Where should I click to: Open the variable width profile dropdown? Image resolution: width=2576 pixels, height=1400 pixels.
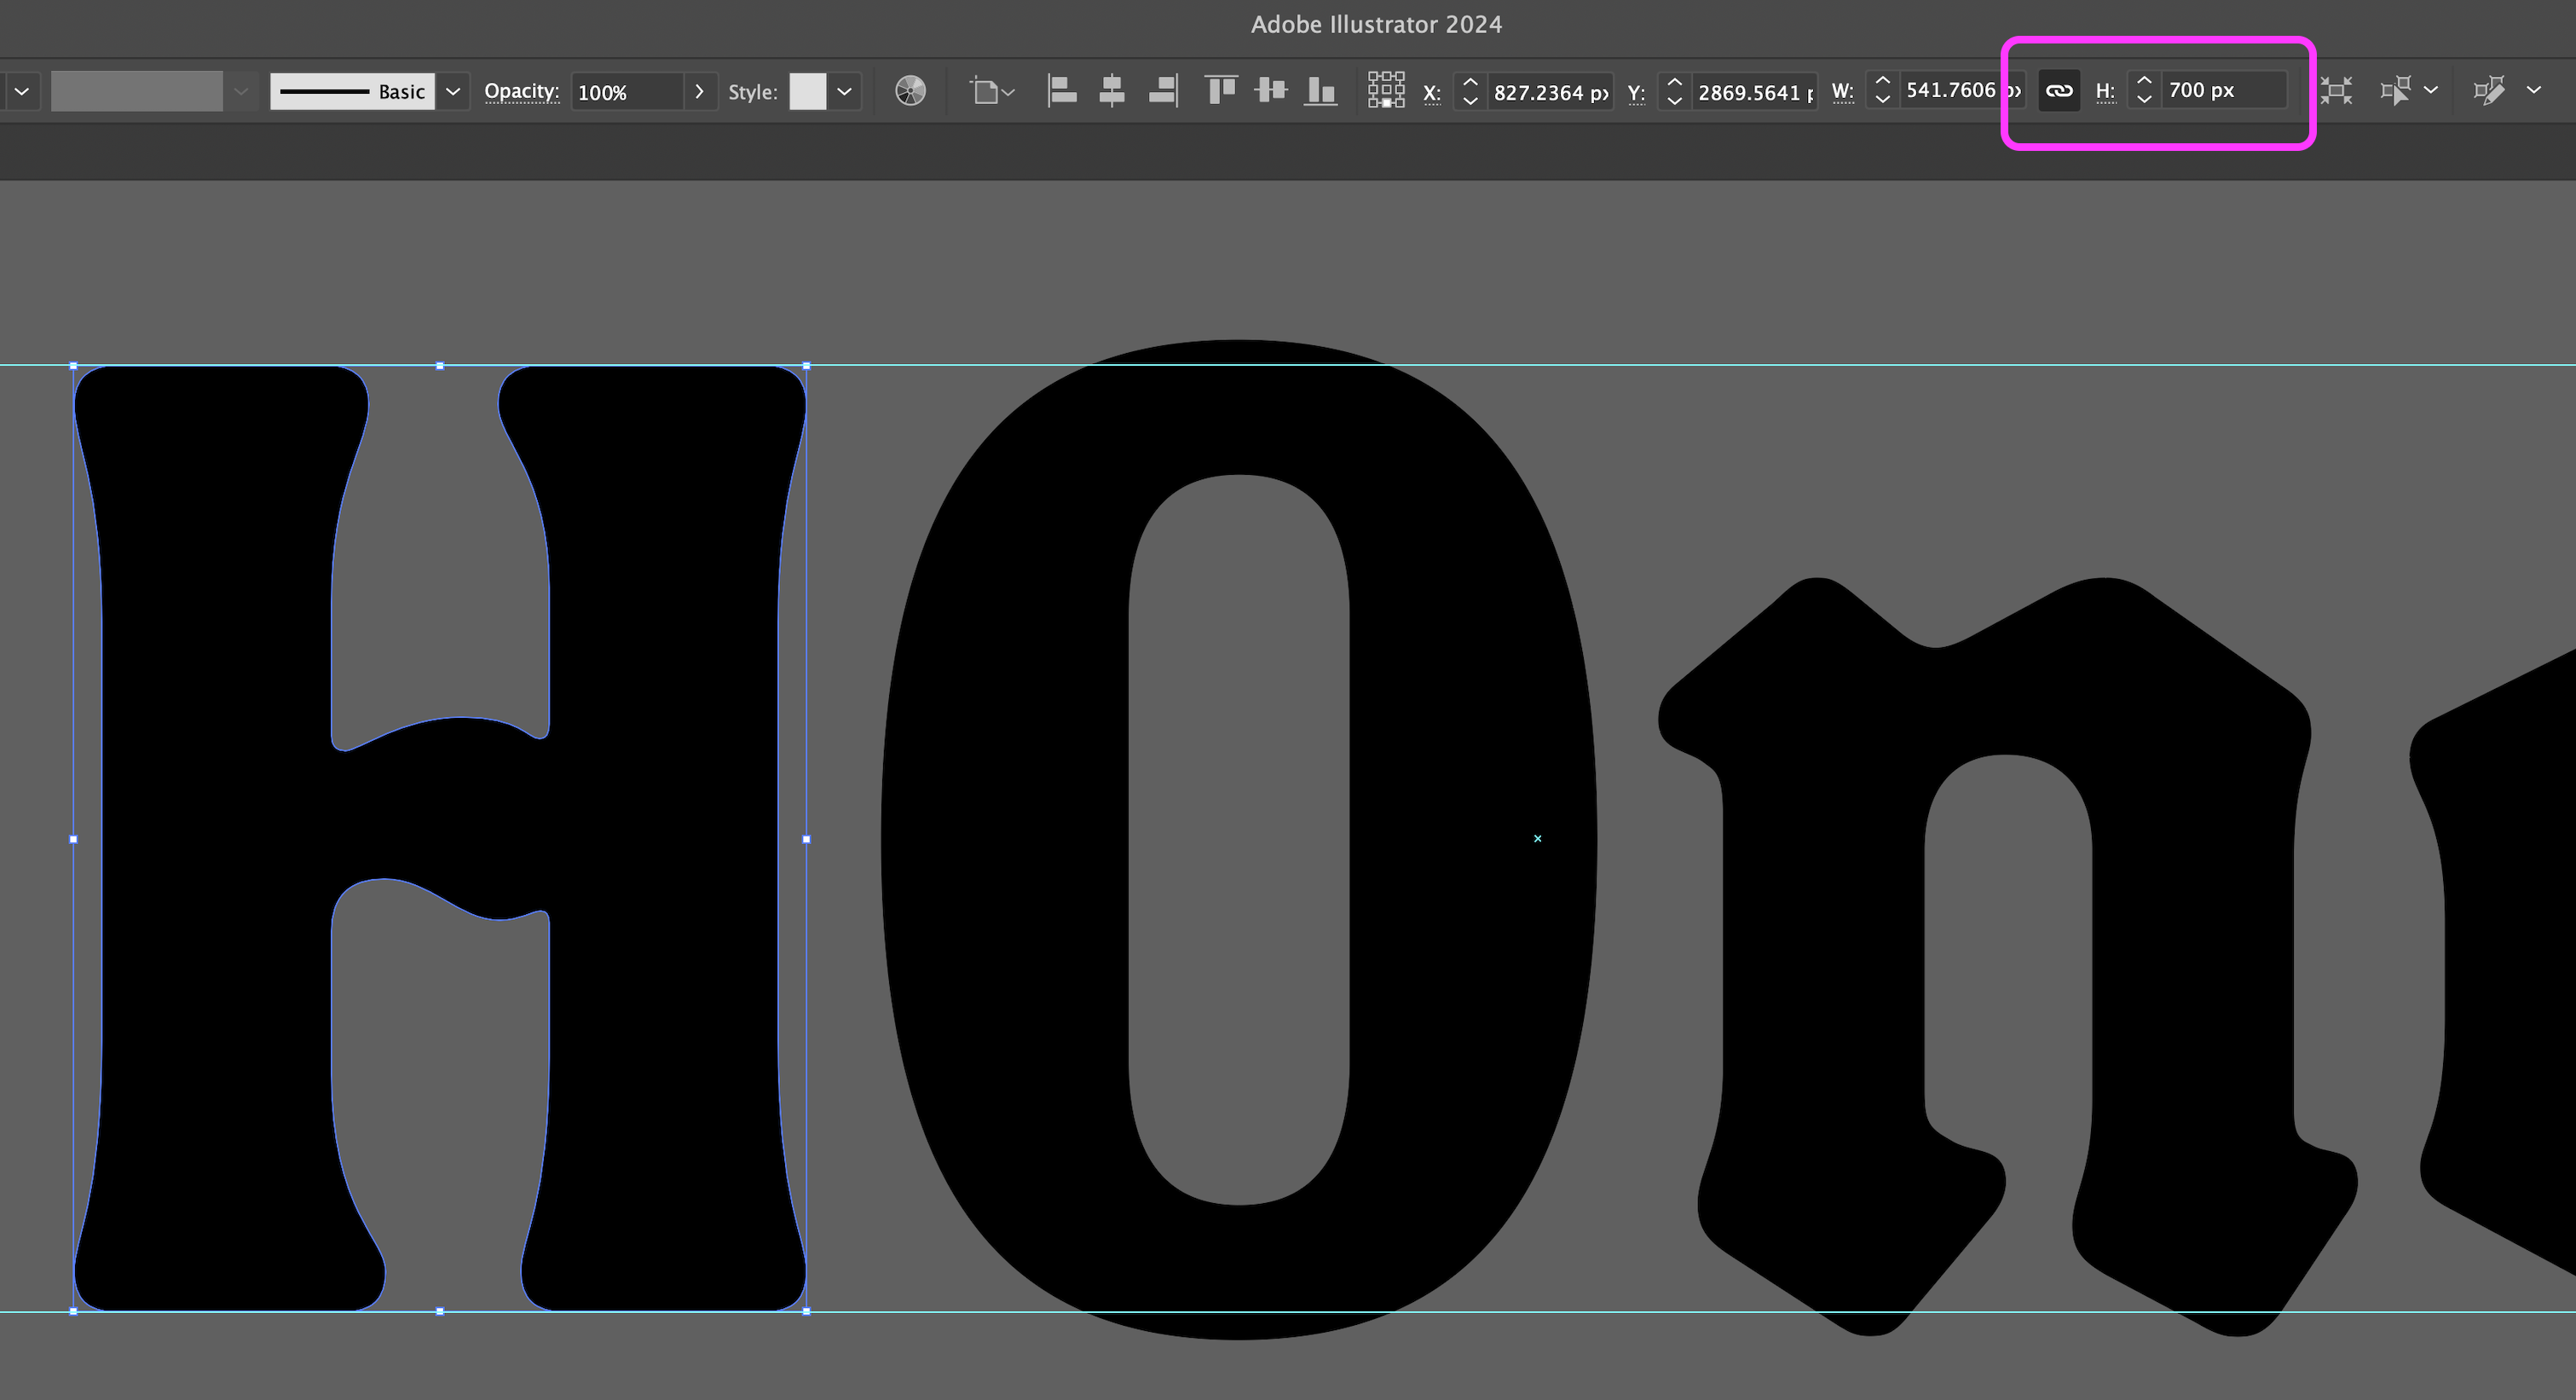tap(240, 91)
